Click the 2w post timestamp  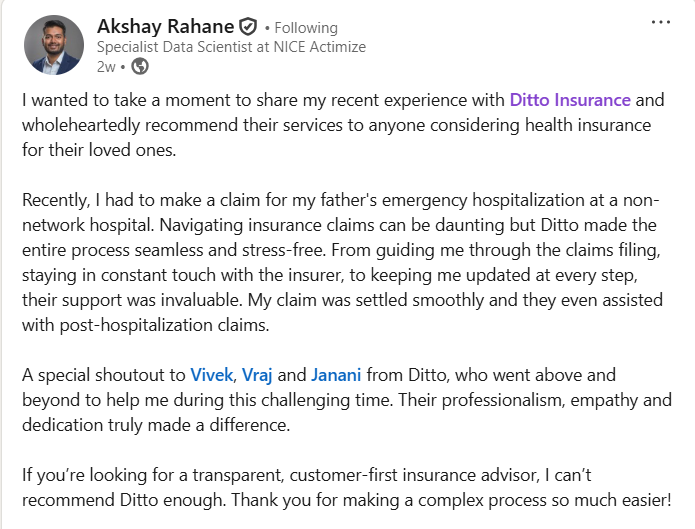click(x=105, y=67)
